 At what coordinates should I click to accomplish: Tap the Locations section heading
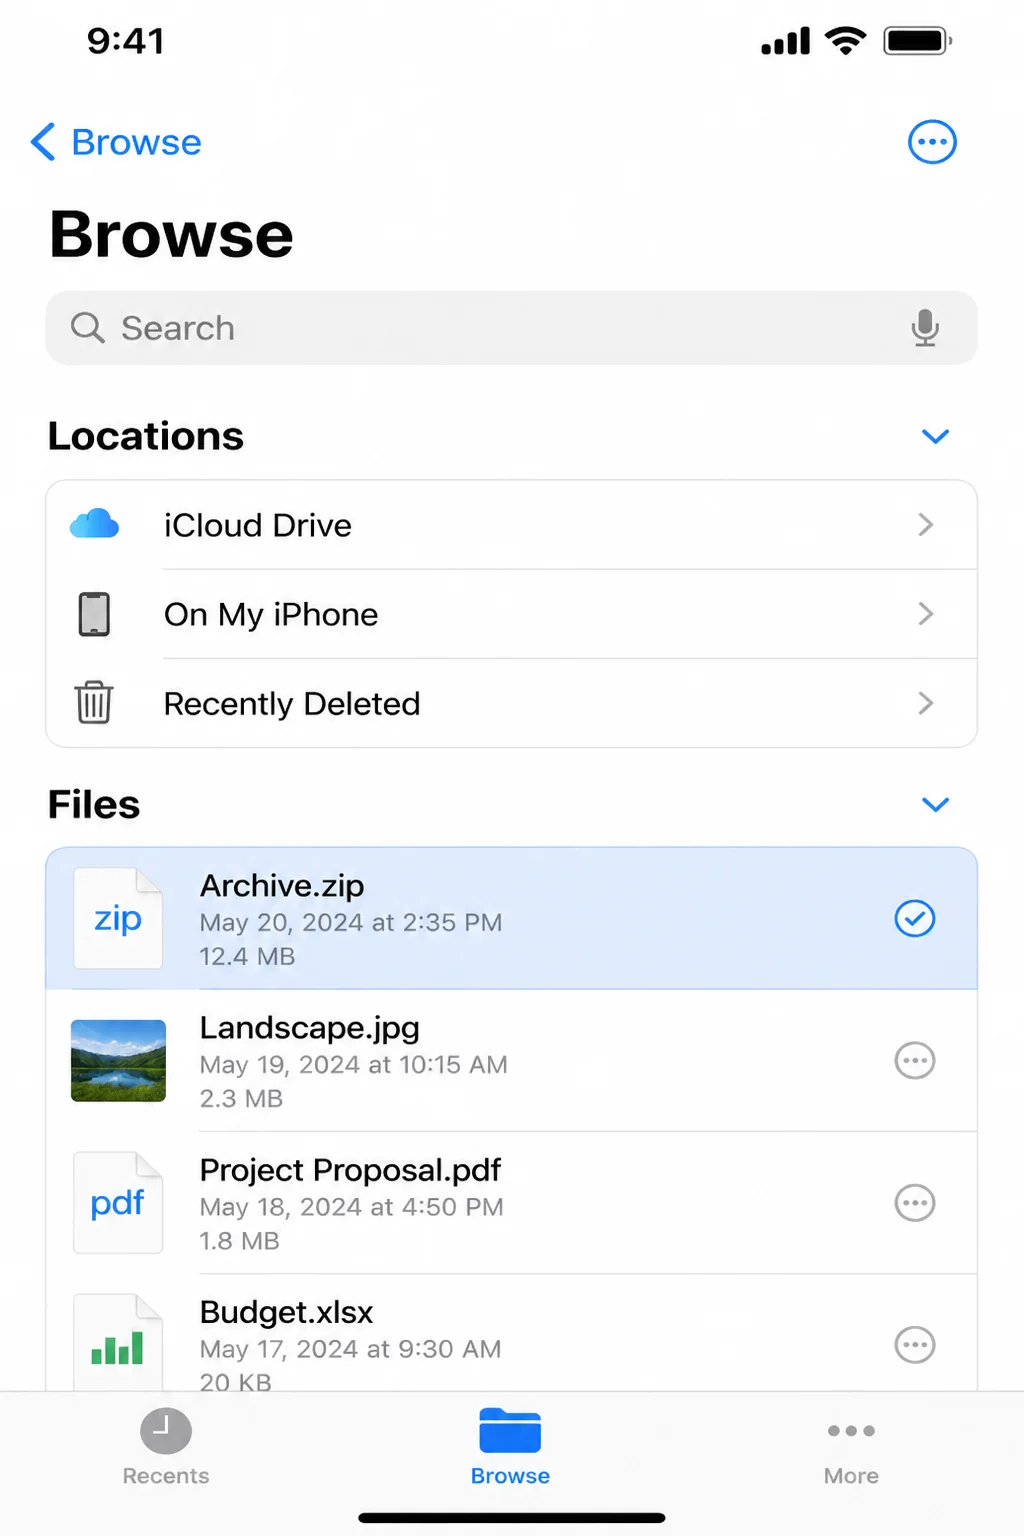(146, 436)
